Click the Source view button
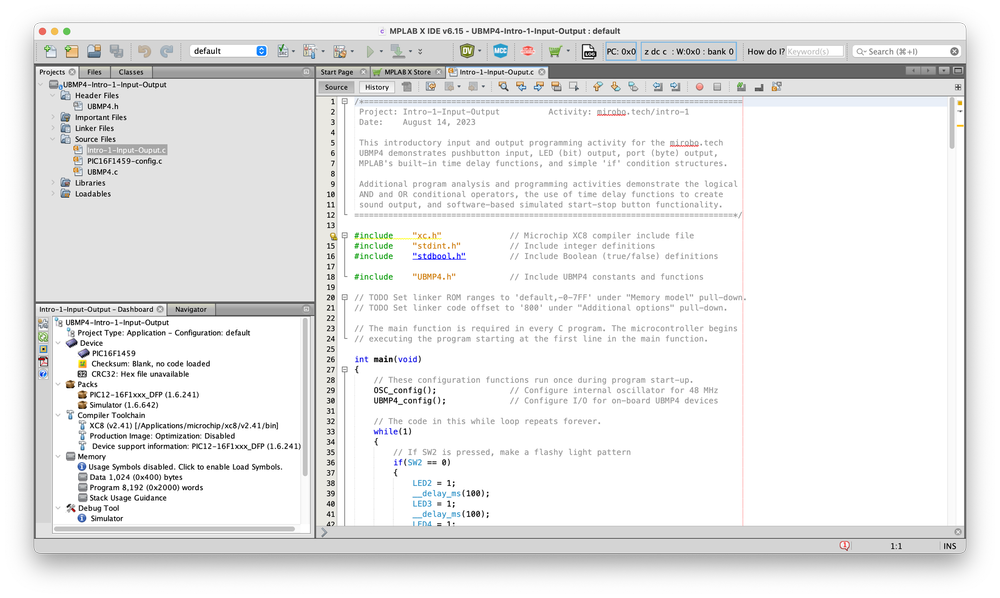The width and height of the screenshot is (1000, 598). (x=336, y=87)
